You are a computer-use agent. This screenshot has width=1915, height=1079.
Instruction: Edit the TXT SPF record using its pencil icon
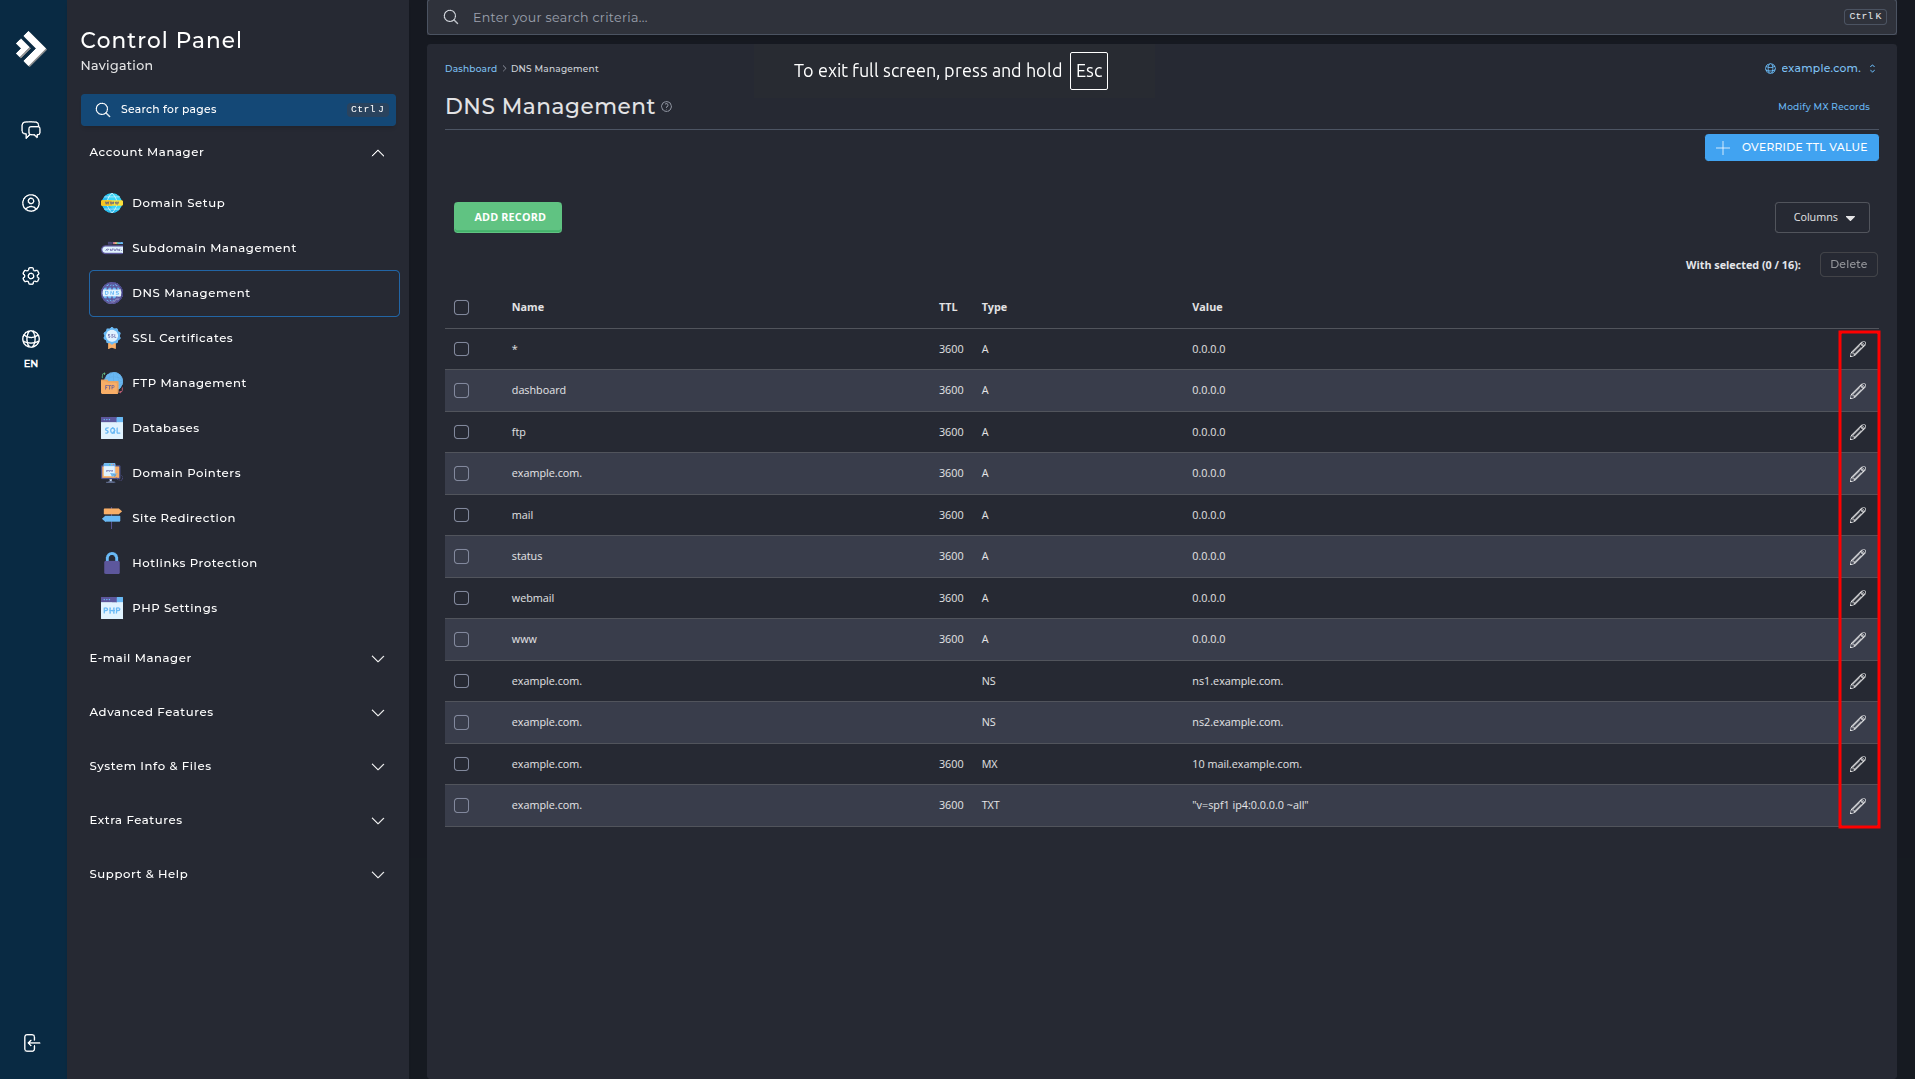1857,806
